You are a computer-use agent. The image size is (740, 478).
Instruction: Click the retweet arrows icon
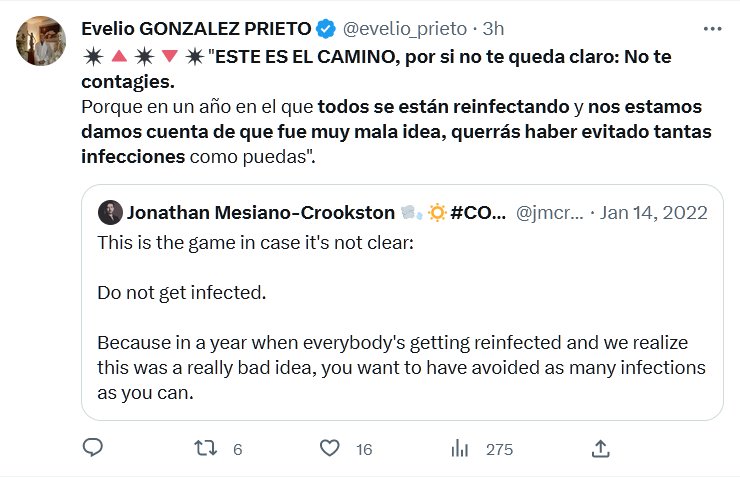coord(205,449)
